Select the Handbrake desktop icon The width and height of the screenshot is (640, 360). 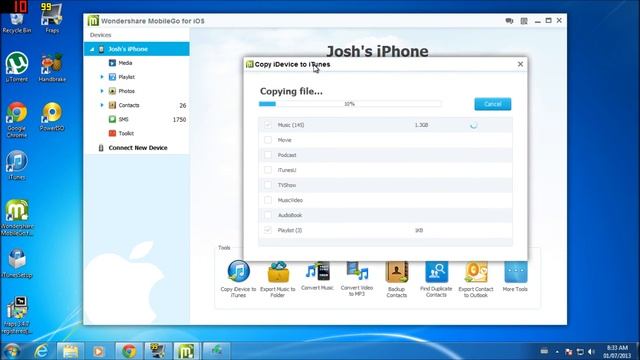52,67
